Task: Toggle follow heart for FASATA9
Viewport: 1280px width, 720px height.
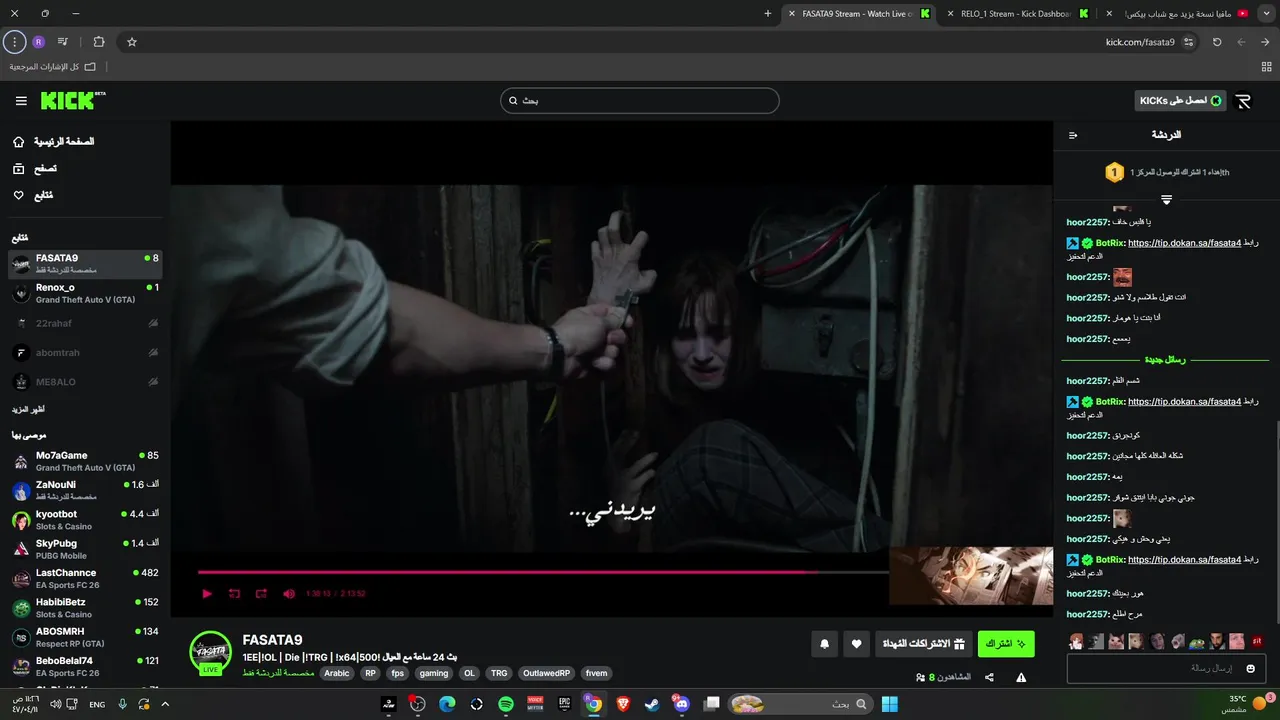Action: click(x=856, y=644)
